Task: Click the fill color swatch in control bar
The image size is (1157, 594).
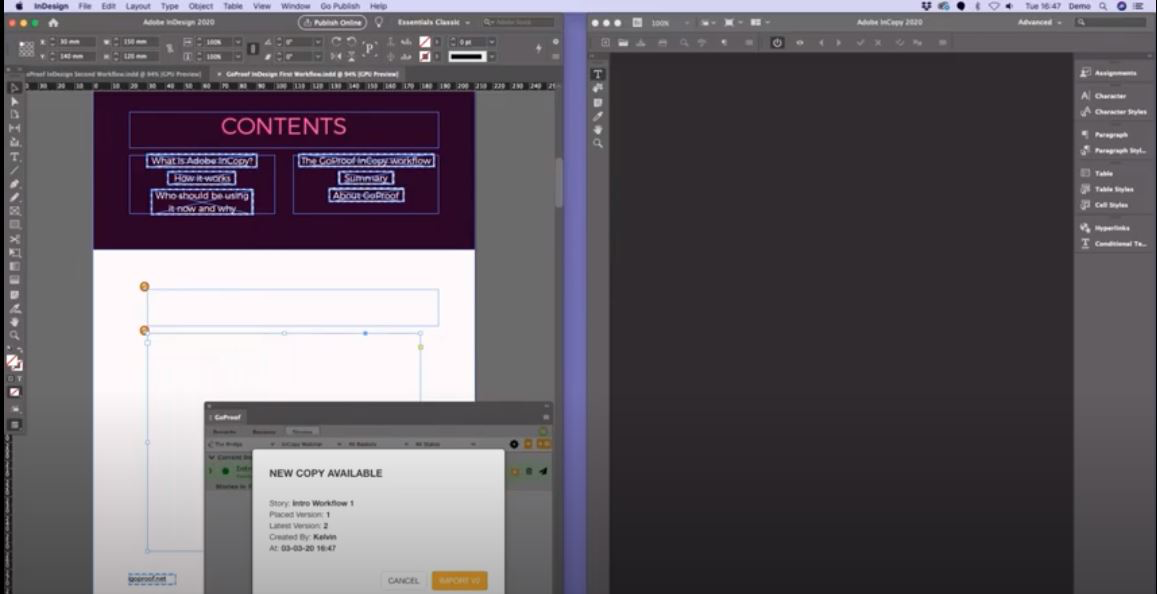Action: [425, 42]
